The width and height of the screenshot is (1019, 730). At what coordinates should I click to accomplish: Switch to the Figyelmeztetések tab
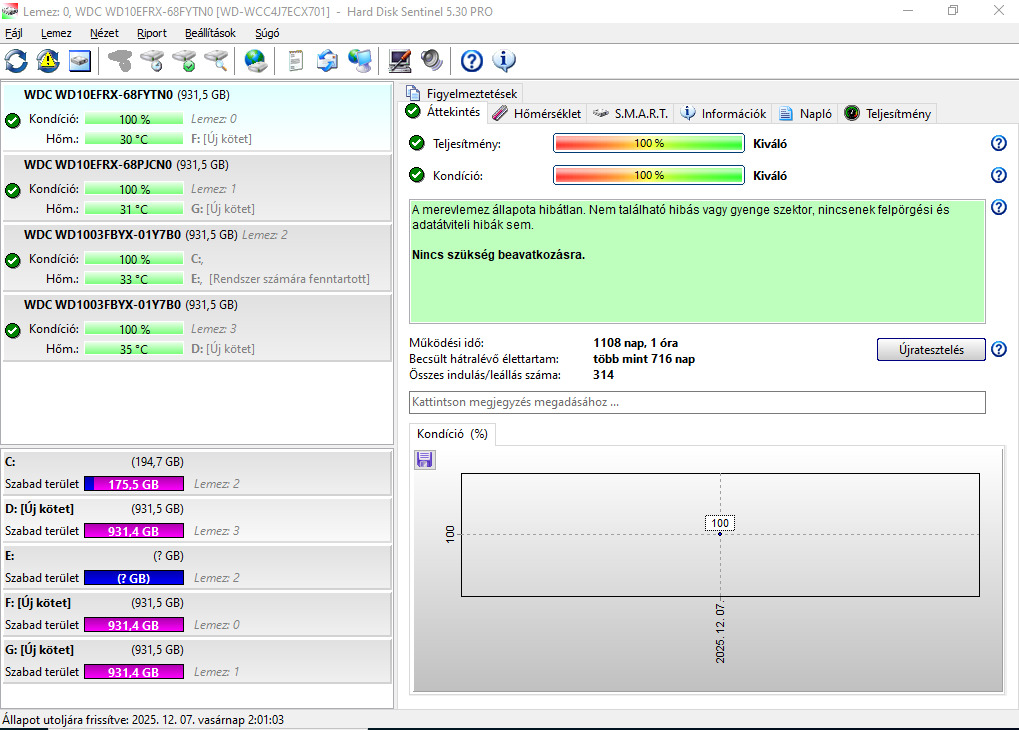(461, 94)
